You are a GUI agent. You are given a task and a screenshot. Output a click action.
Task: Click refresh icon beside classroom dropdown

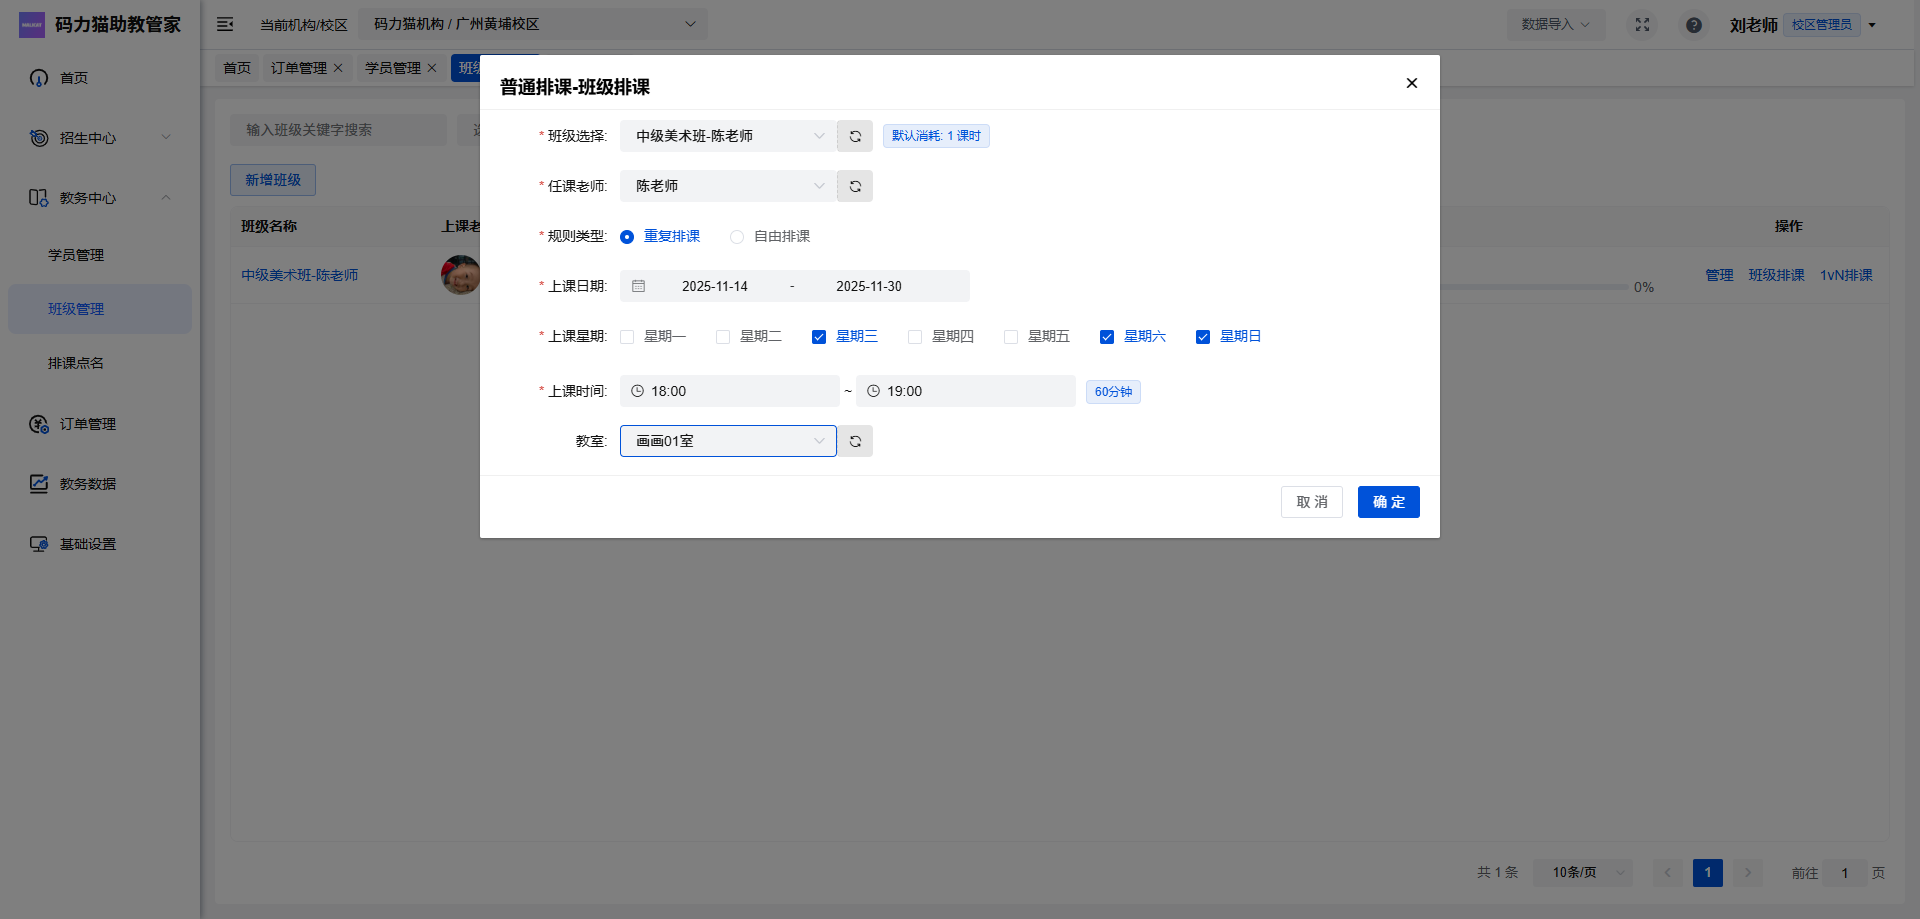(855, 441)
